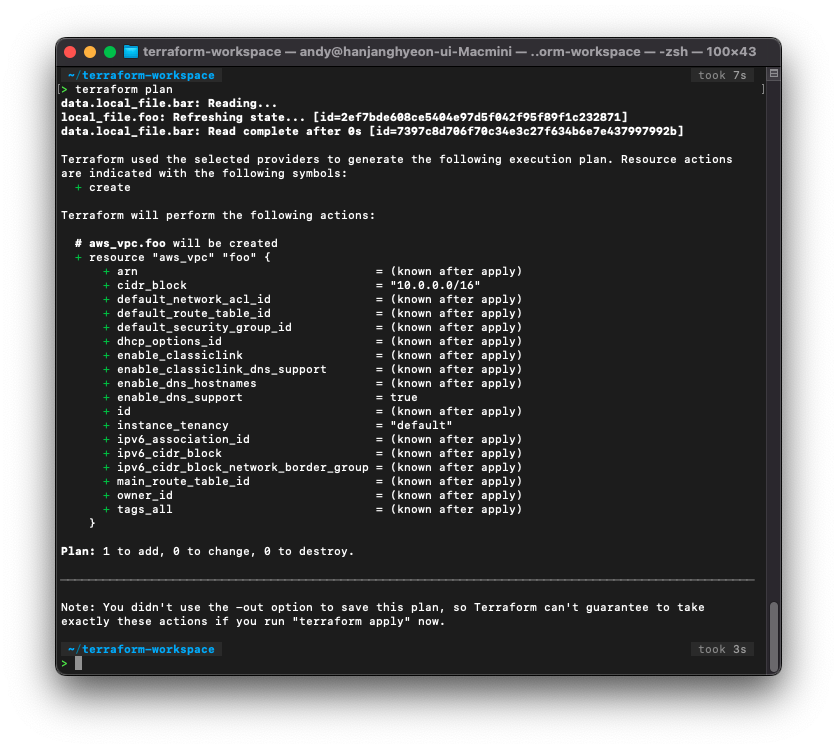Click the 'data.local_file.bar: Reading...' line
The width and height of the screenshot is (837, 749).
(169, 103)
